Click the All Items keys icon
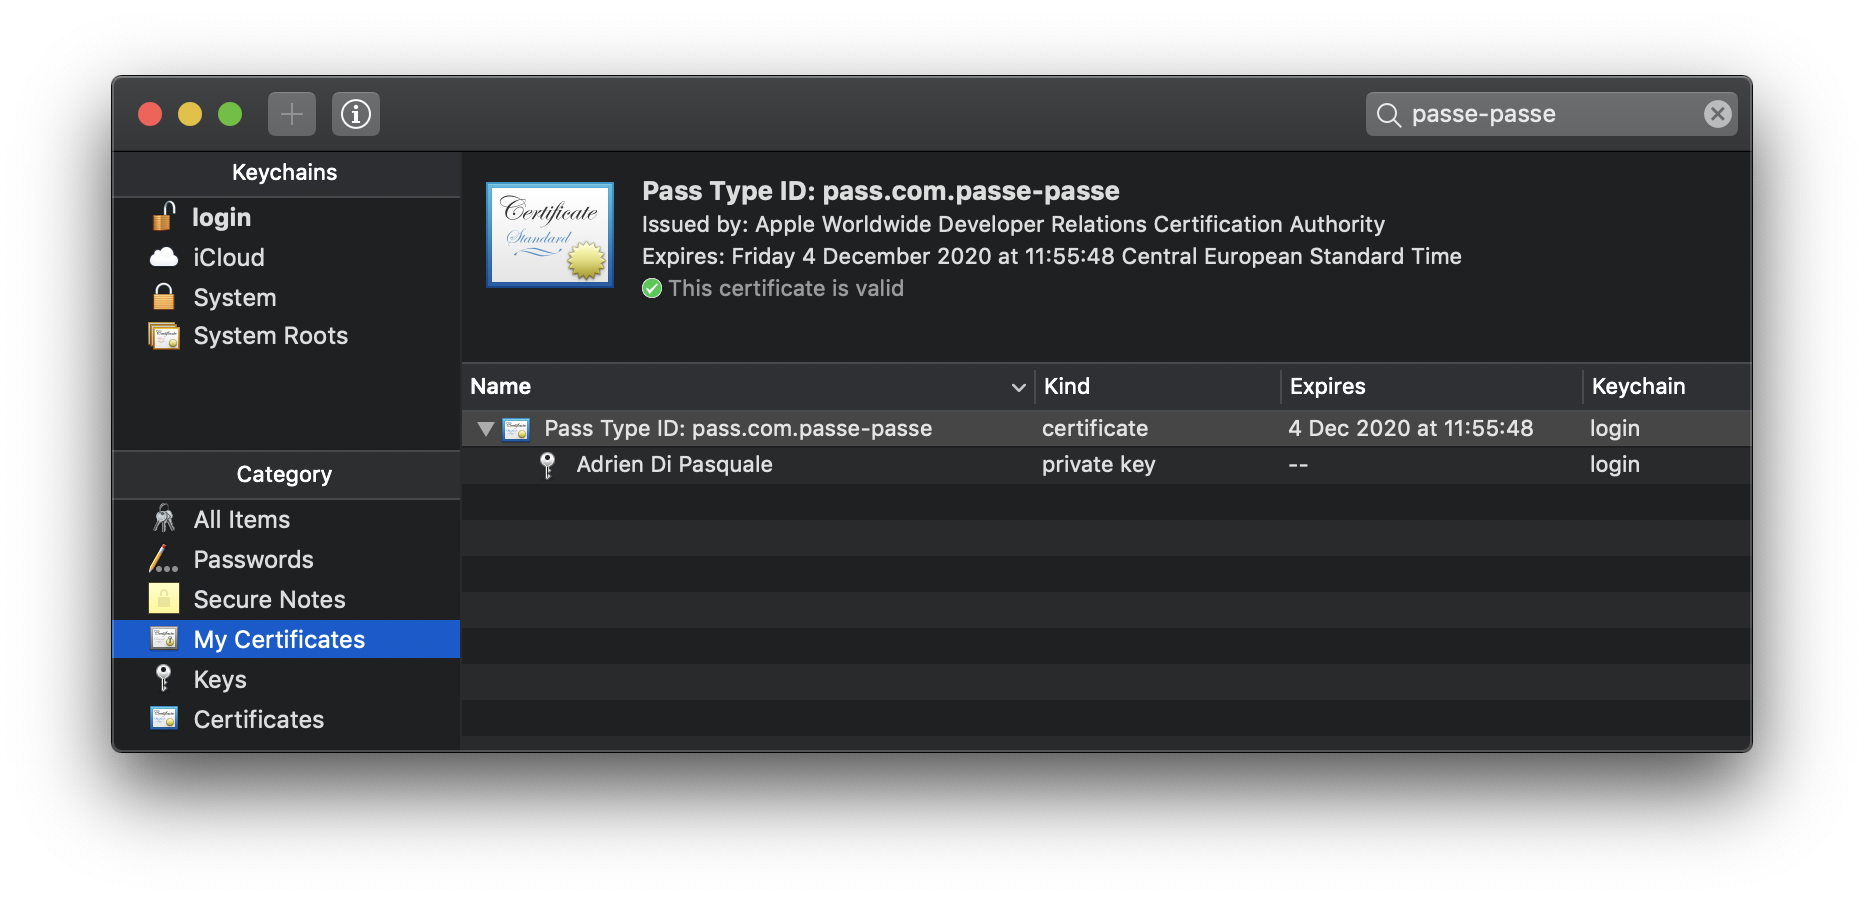The width and height of the screenshot is (1864, 900). tap(164, 519)
